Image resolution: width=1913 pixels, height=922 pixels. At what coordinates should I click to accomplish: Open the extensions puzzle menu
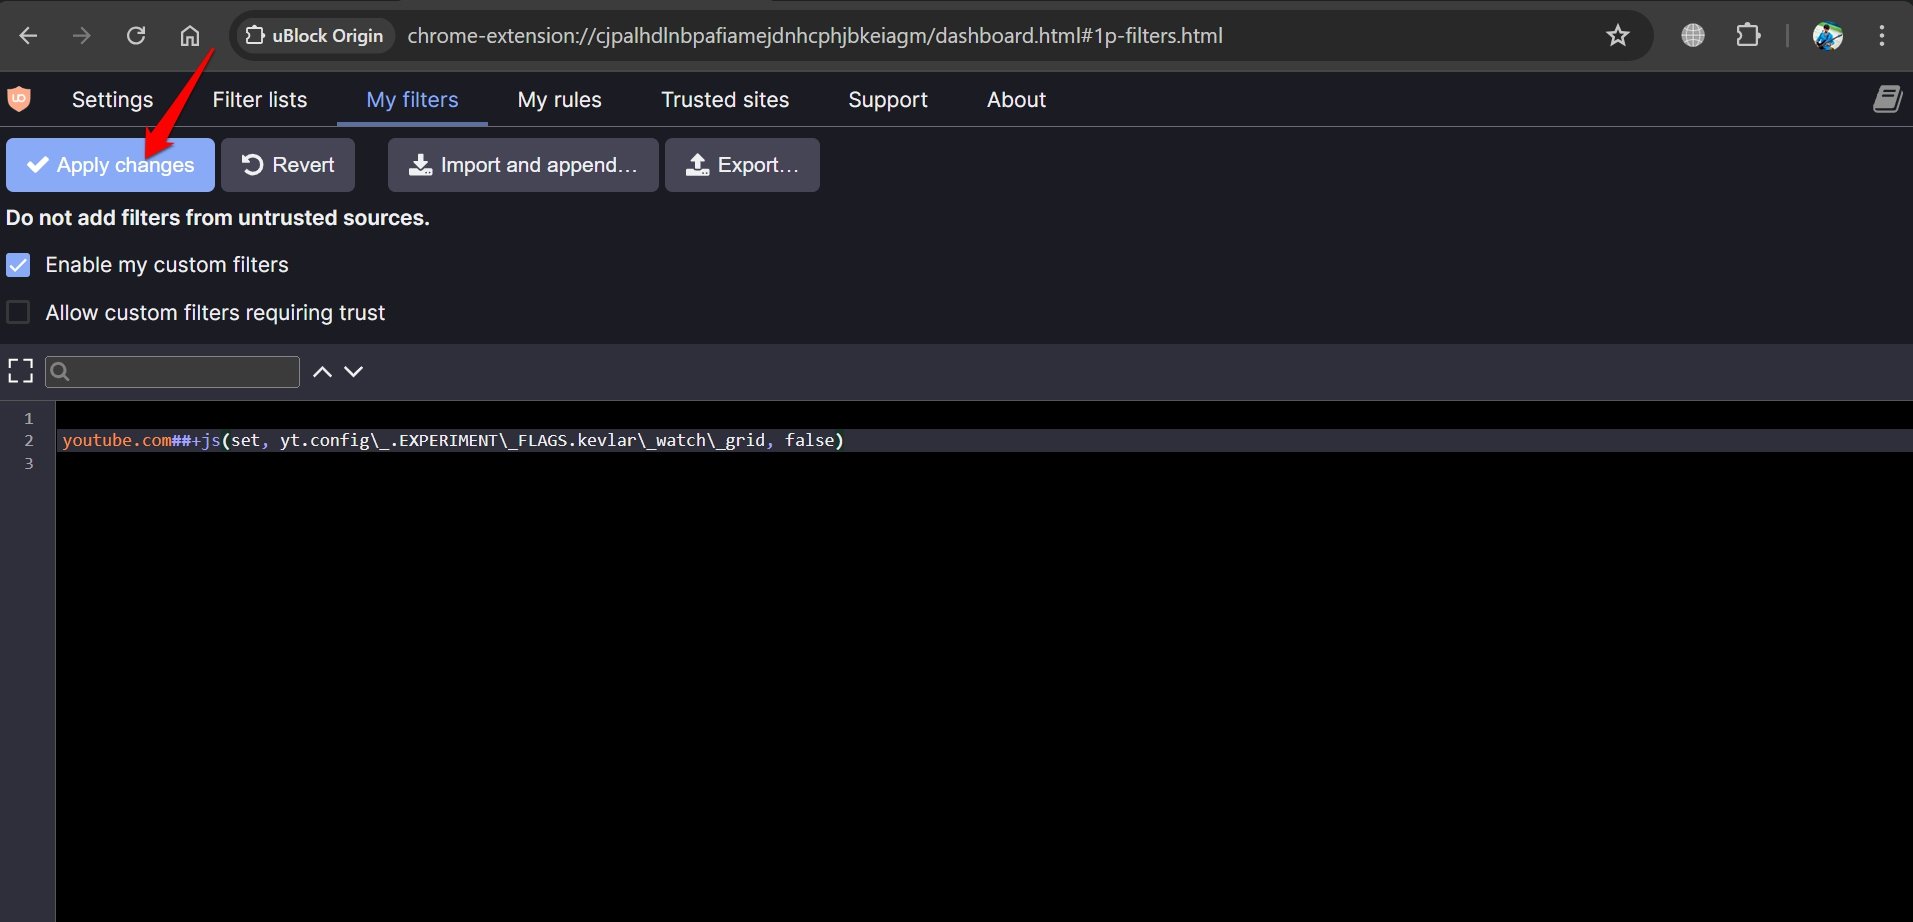coord(1748,35)
